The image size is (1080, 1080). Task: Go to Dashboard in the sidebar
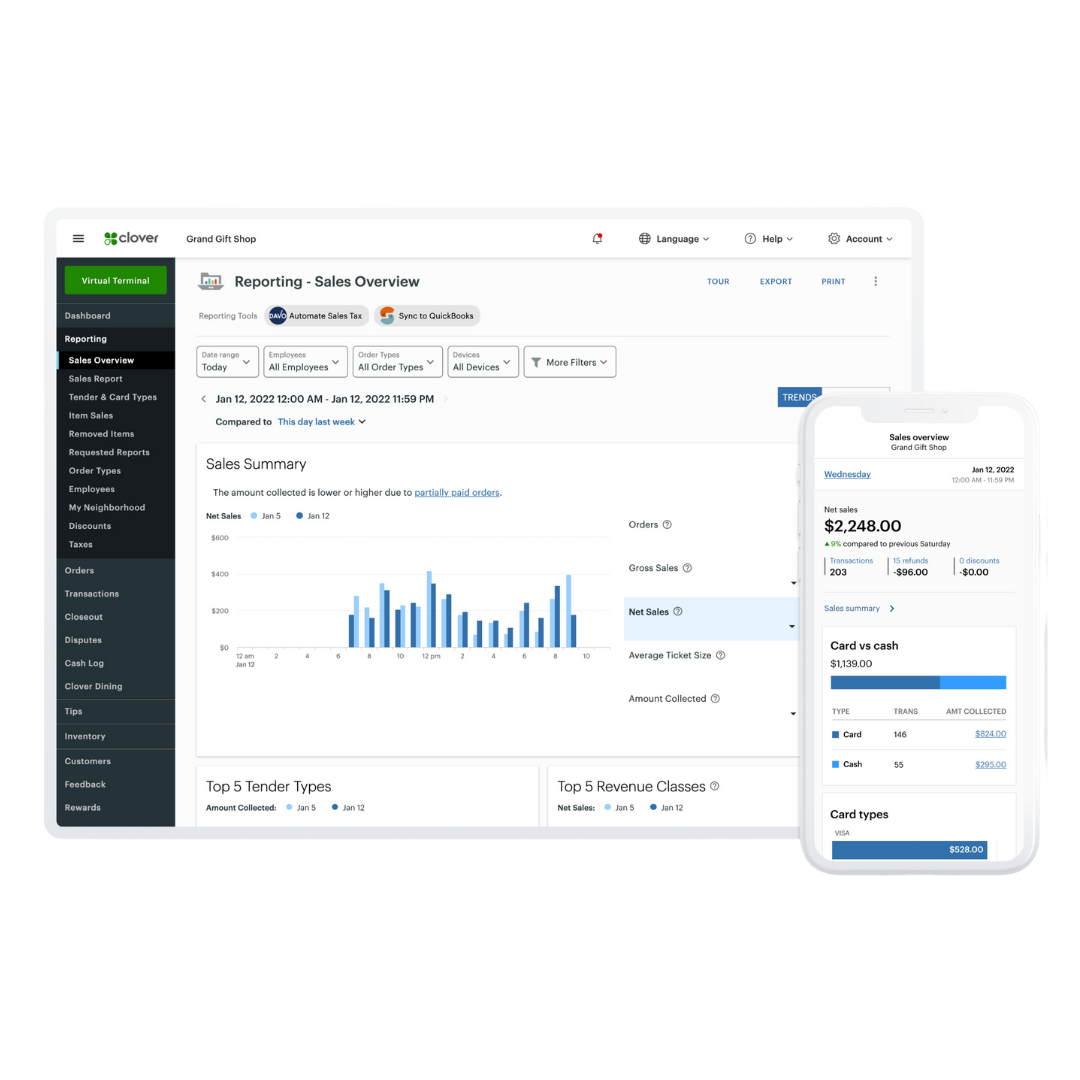click(x=87, y=315)
